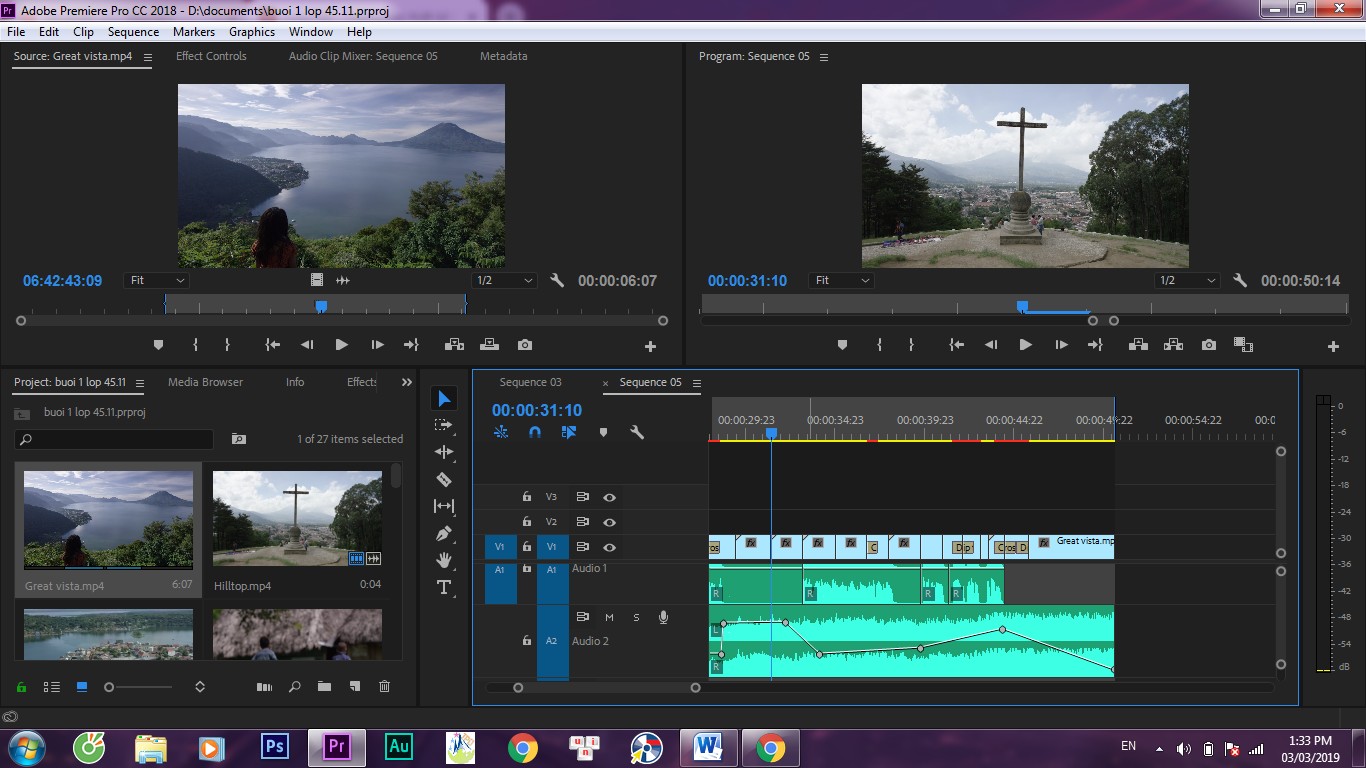Open Program monitor Fit zoom dropdown
This screenshot has width=1366, height=768.
tap(841, 281)
